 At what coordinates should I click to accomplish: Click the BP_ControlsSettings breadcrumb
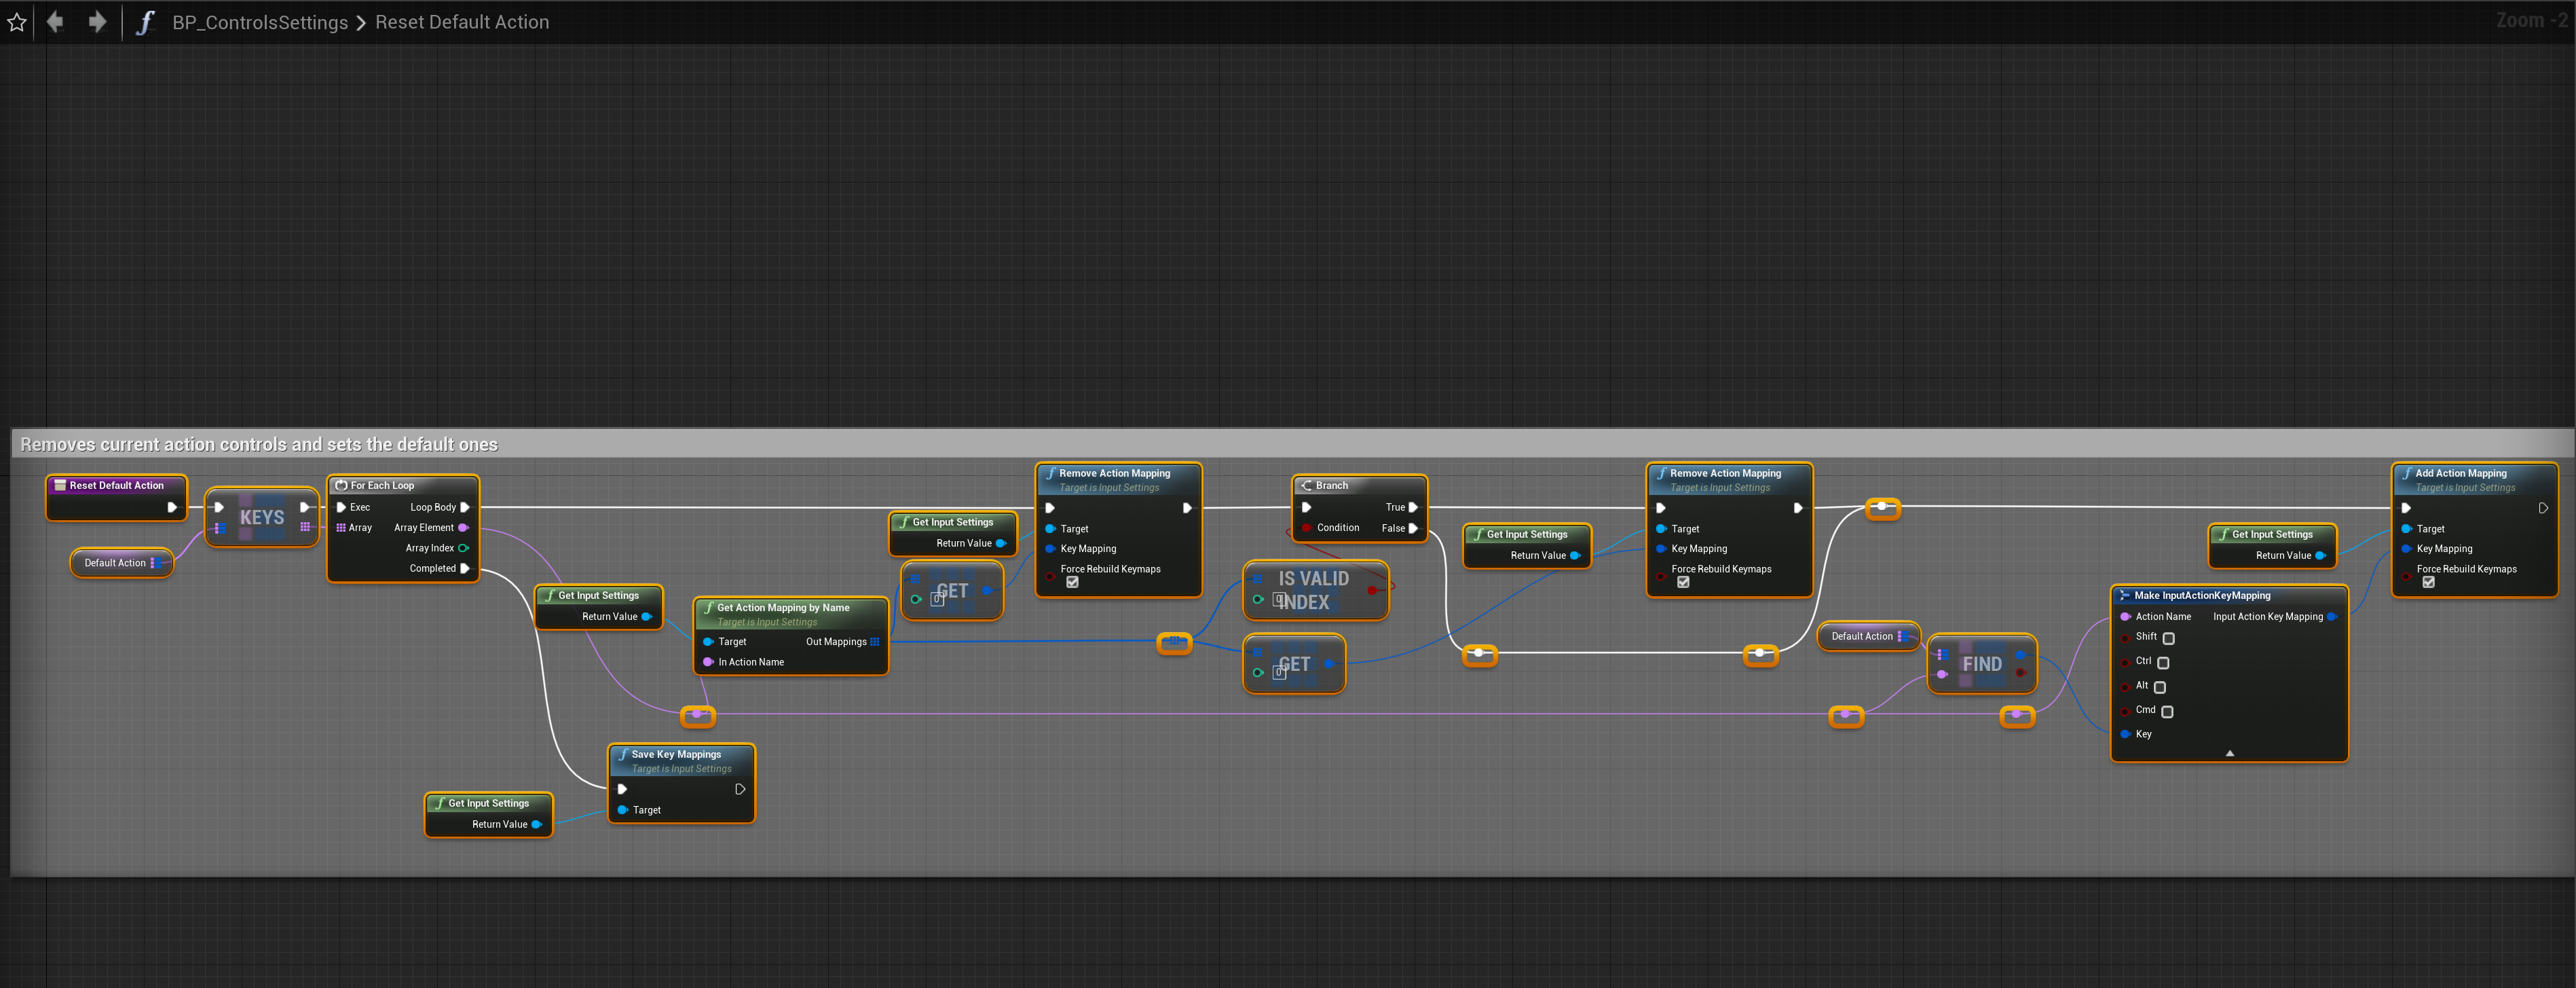260,22
